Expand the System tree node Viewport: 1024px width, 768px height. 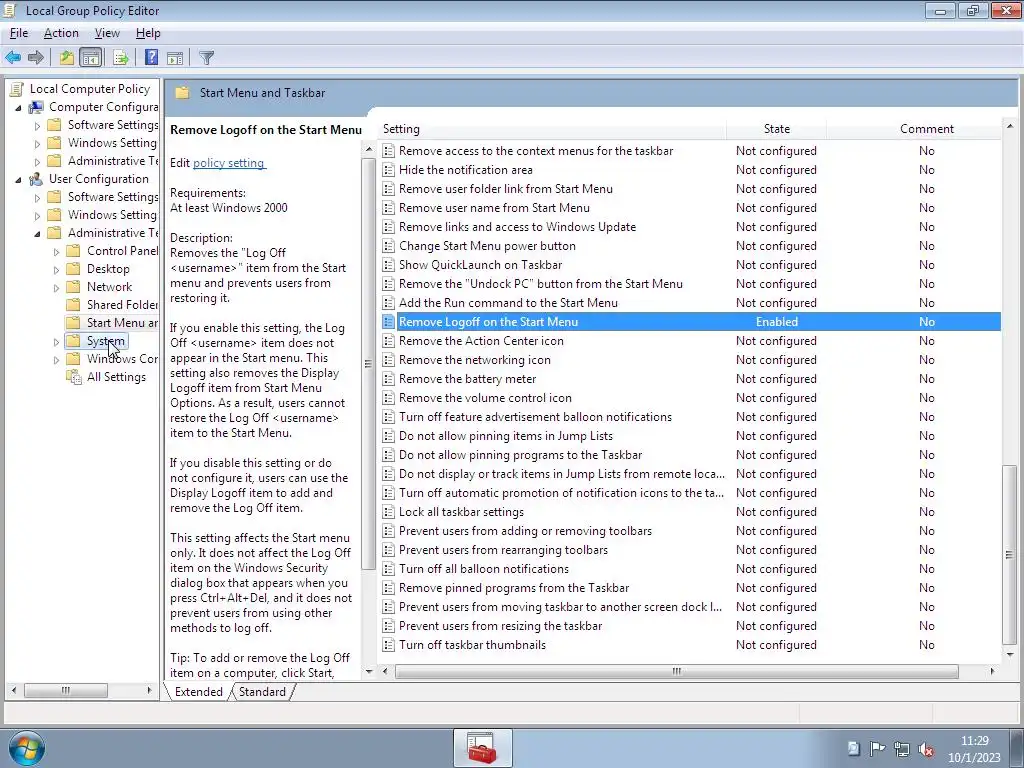coord(56,342)
